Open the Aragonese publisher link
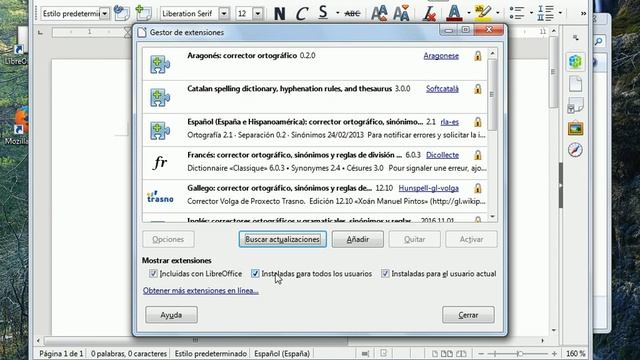640x360 pixels. pos(441,56)
